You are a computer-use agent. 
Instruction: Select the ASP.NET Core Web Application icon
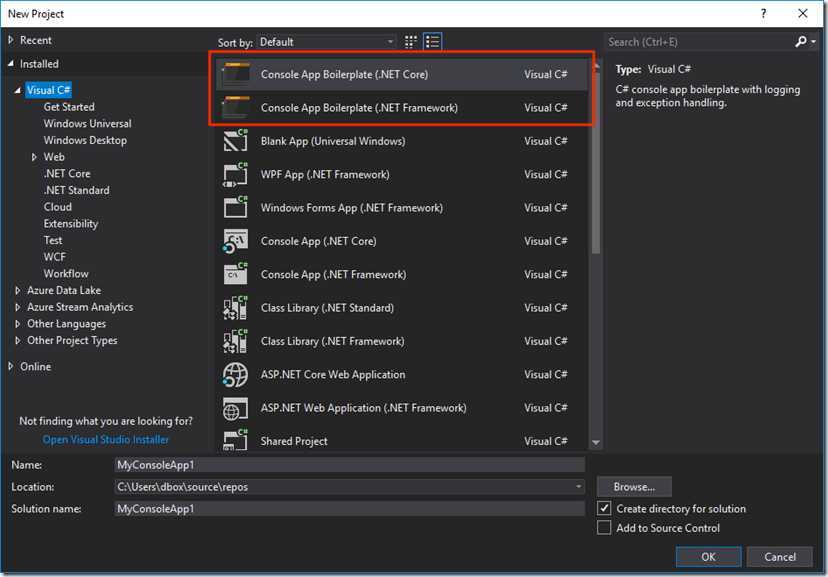(x=235, y=374)
